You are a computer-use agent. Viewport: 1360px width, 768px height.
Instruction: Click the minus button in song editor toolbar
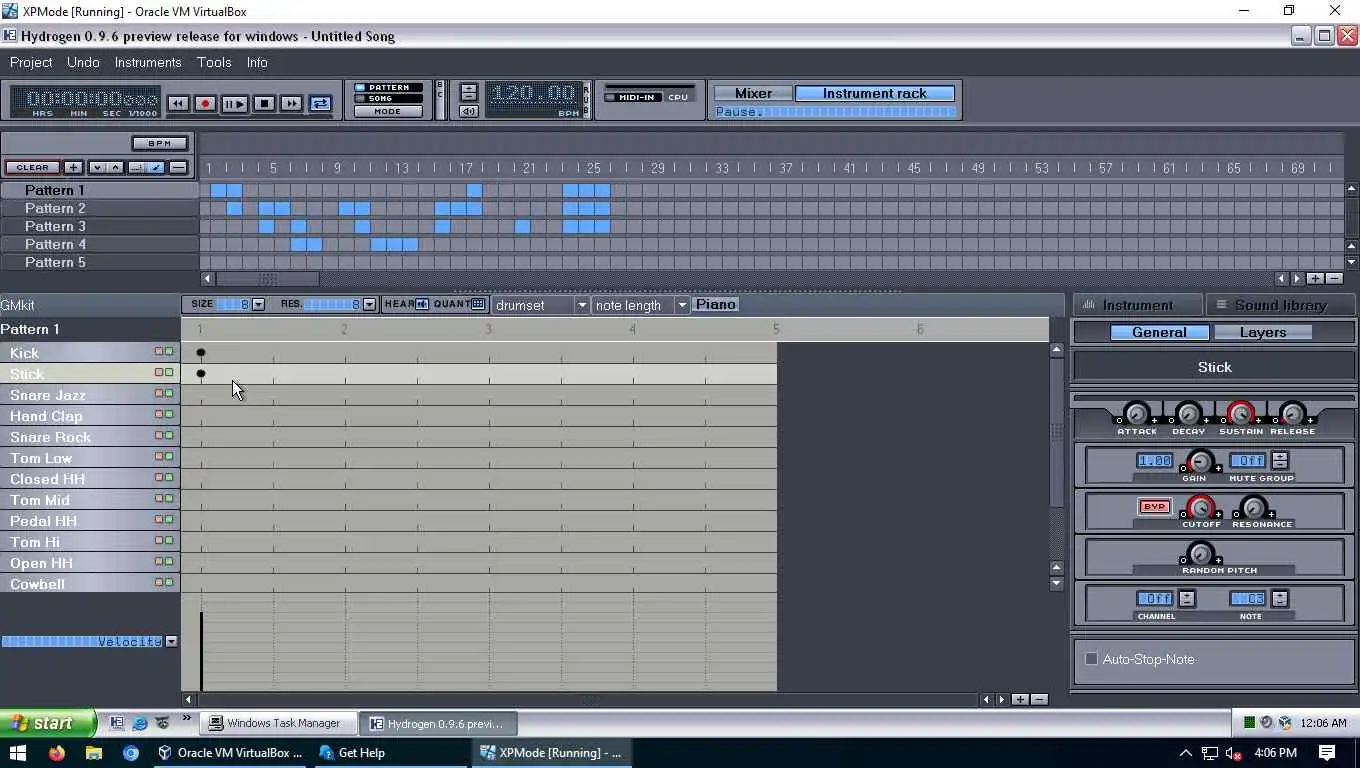pyautogui.click(x=178, y=167)
